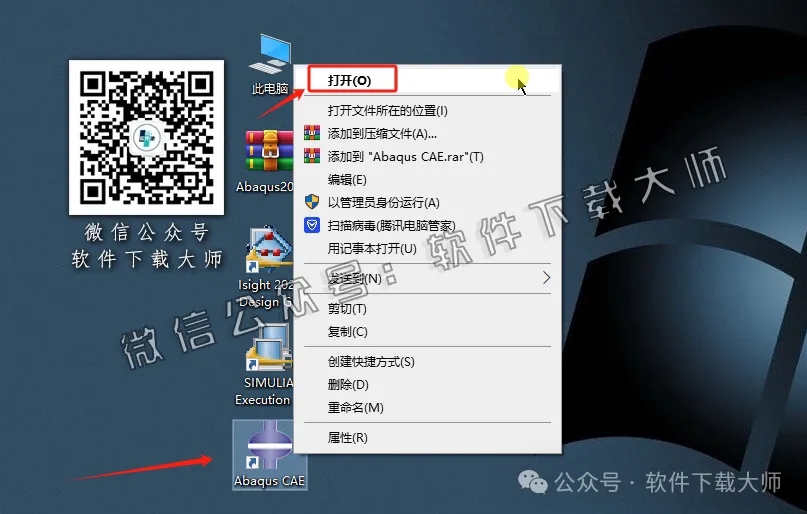Select the SIMULIA Execution Engine shortcut

pyautogui.click(x=269, y=347)
